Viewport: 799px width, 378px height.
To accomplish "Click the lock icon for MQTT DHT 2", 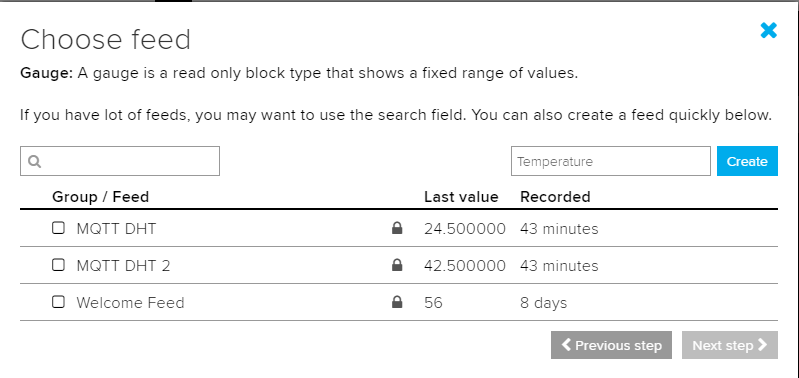I will tap(397, 265).
